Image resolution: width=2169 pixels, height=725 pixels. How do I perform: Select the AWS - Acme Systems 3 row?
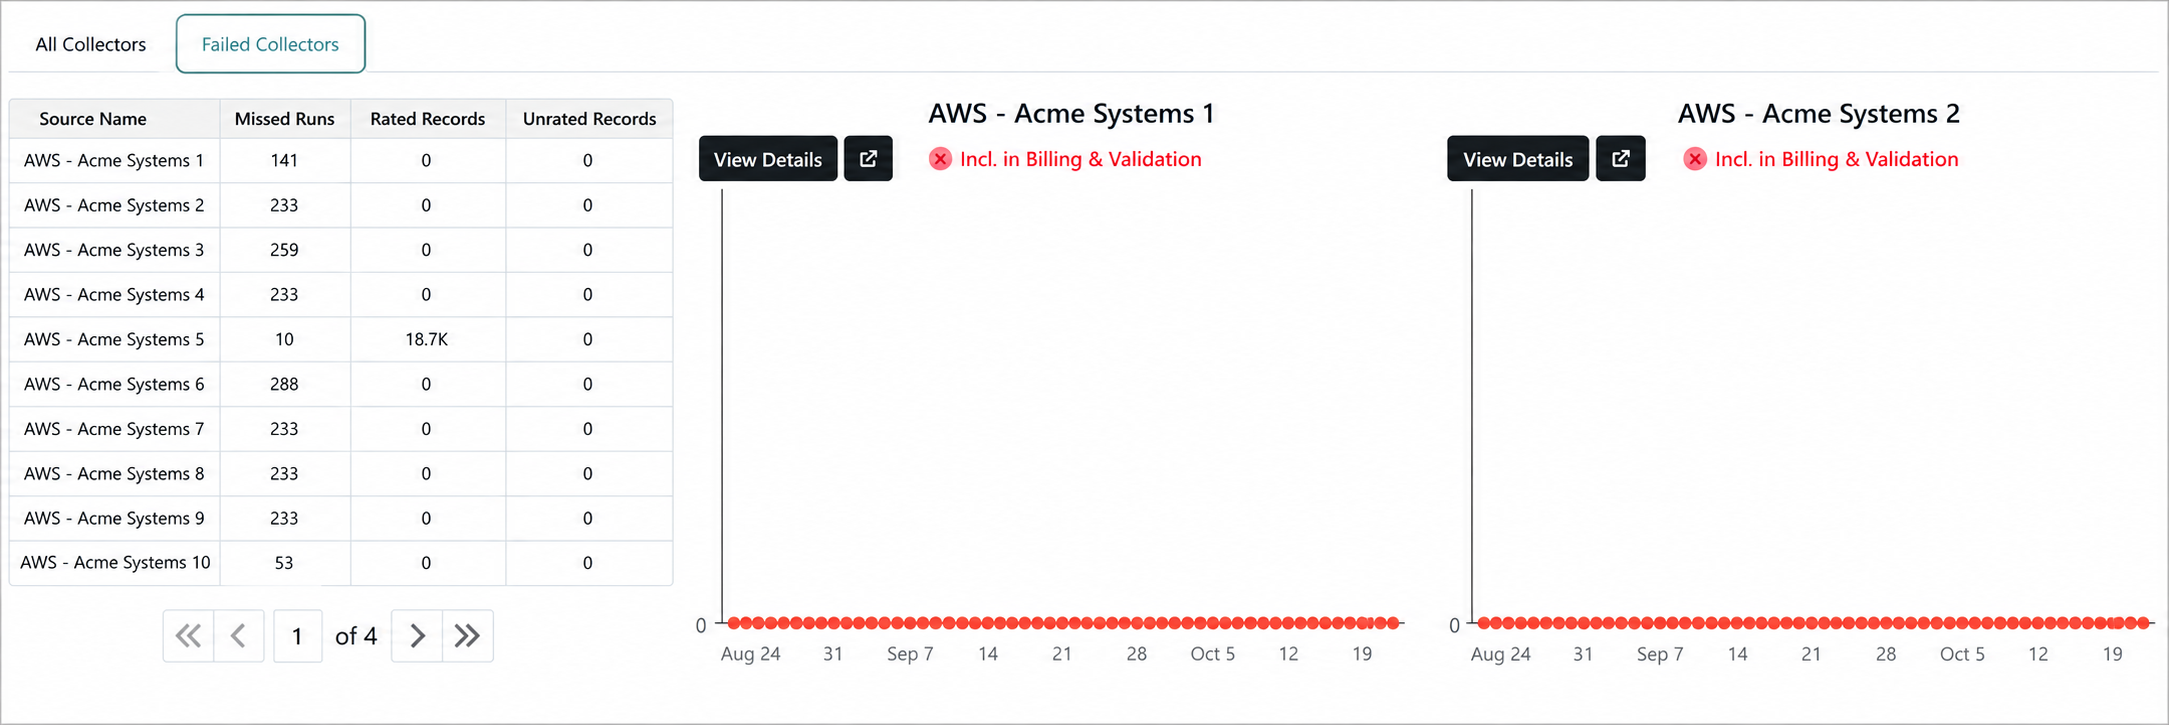[341, 250]
